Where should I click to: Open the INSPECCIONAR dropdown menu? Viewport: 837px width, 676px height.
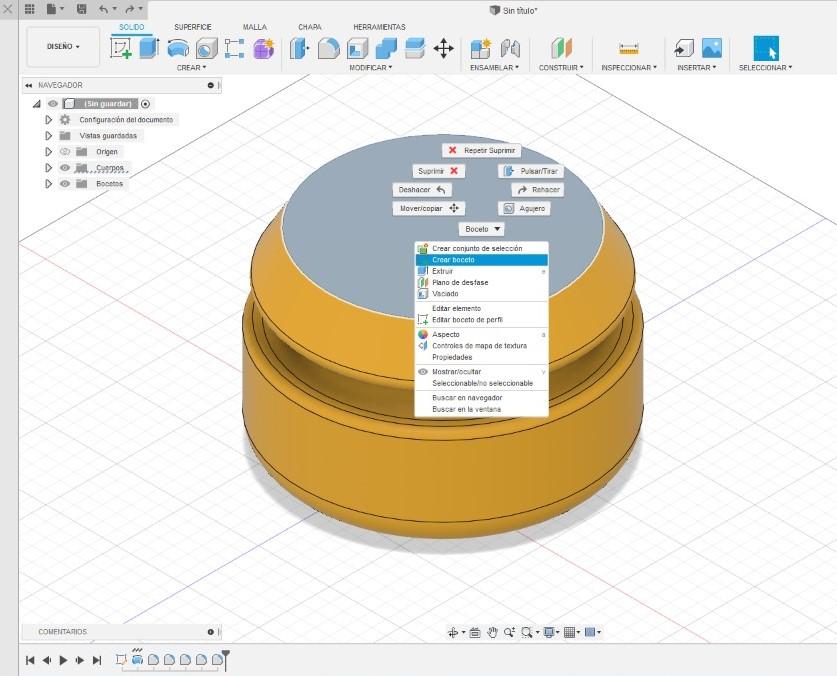tap(629, 68)
